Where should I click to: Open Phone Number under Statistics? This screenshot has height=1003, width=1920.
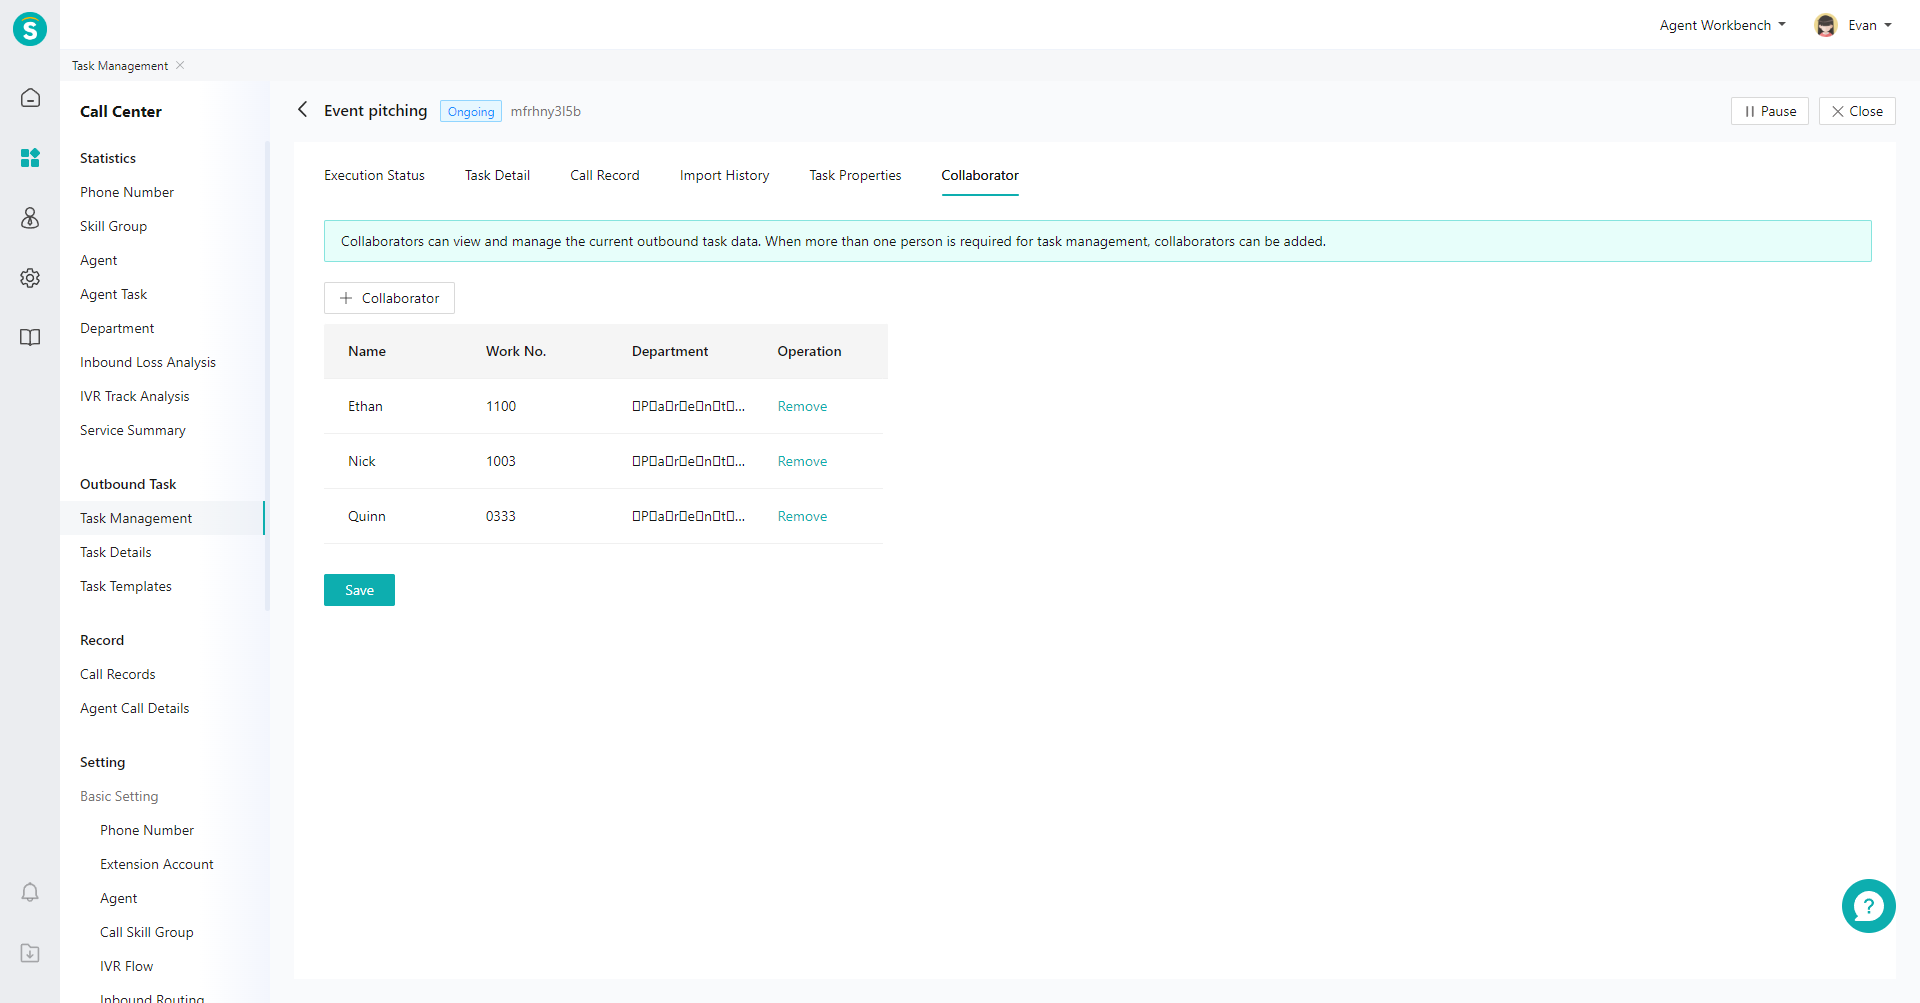click(x=127, y=192)
